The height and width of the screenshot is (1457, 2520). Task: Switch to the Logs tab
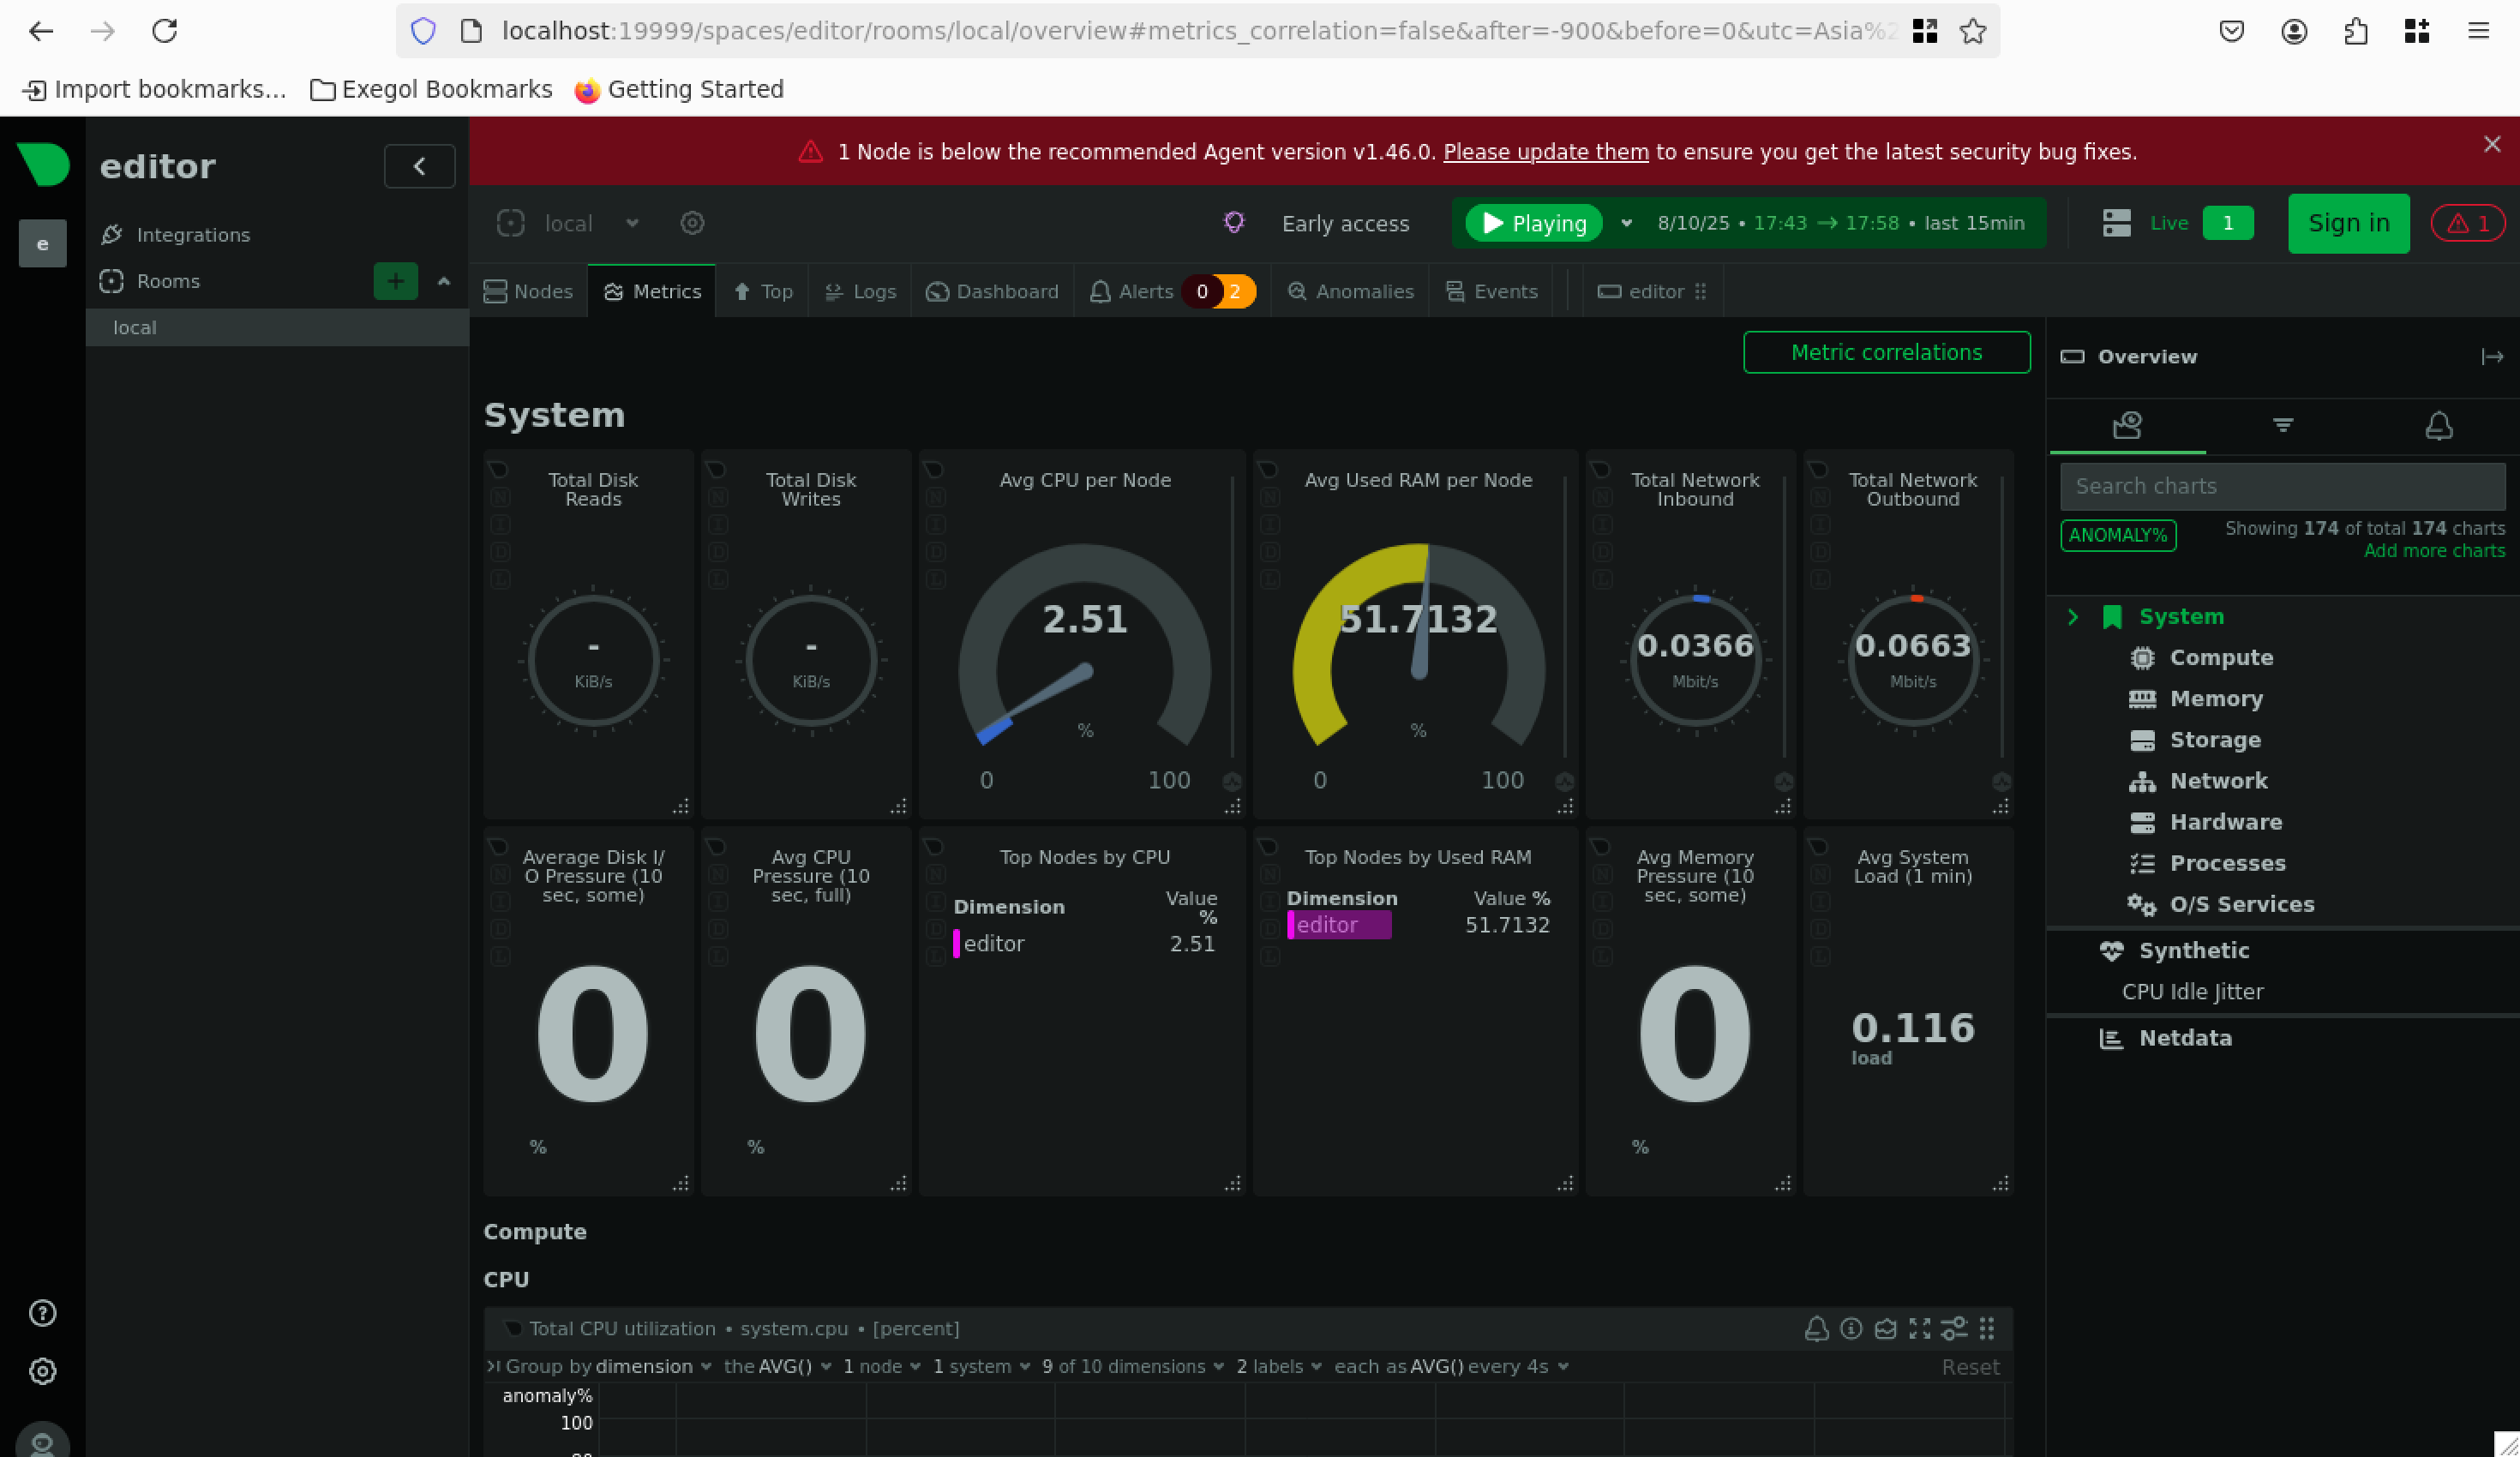[860, 291]
